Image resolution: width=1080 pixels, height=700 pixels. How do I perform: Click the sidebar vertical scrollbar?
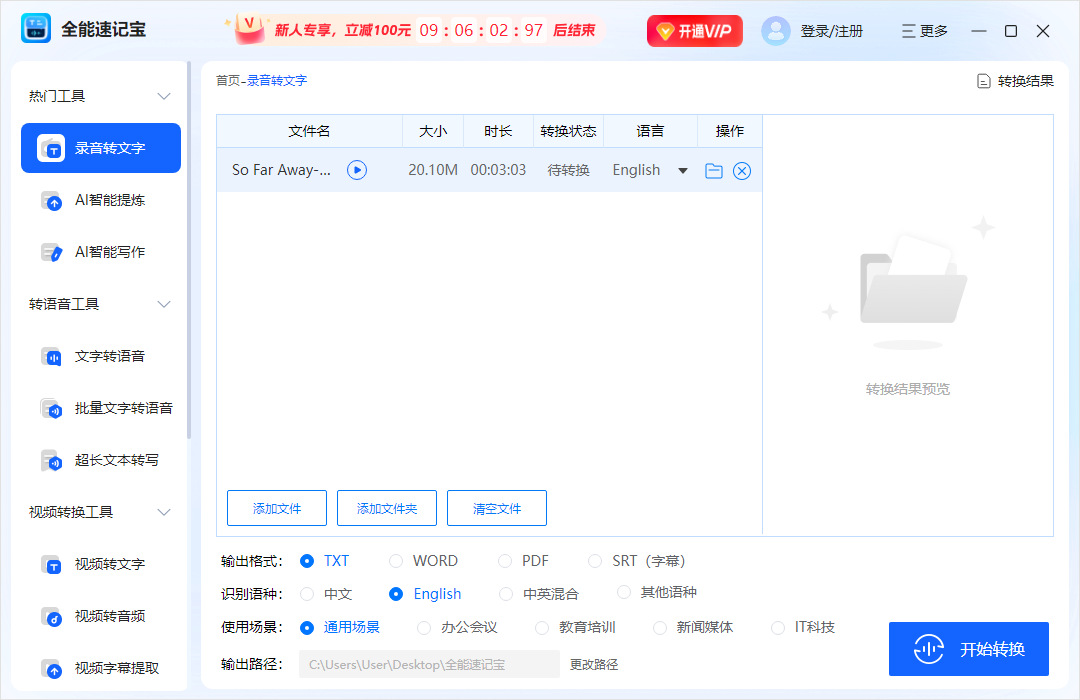click(189, 251)
